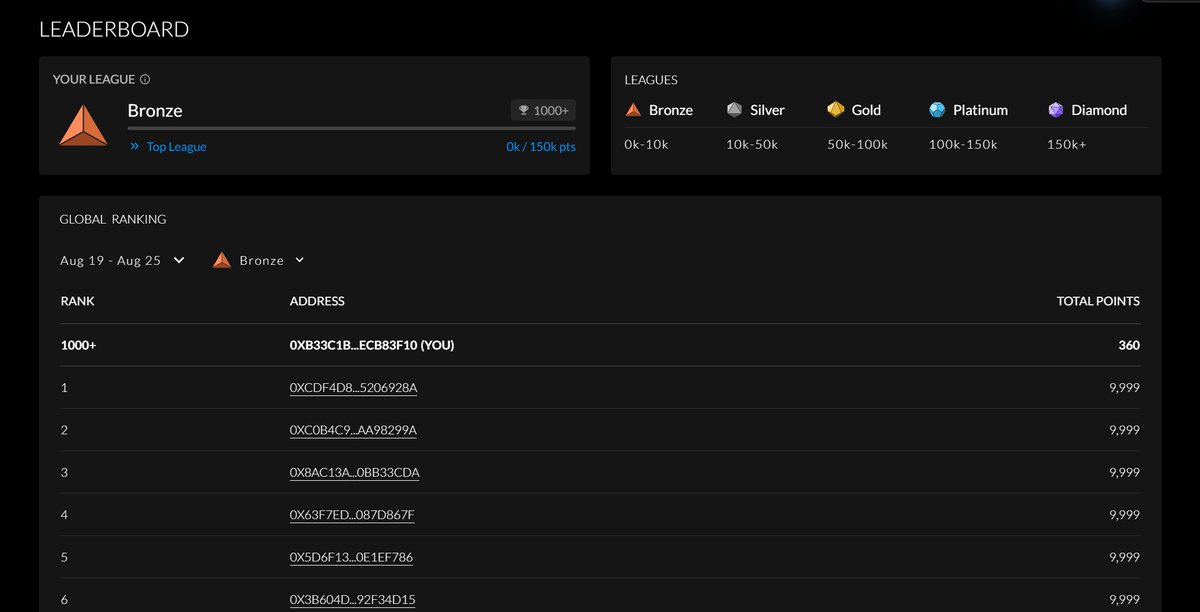Viewport: 1200px width, 612px height.
Task: Click your address 0XB33C1B...ECB83F10 (YOU)
Action: tap(373, 345)
